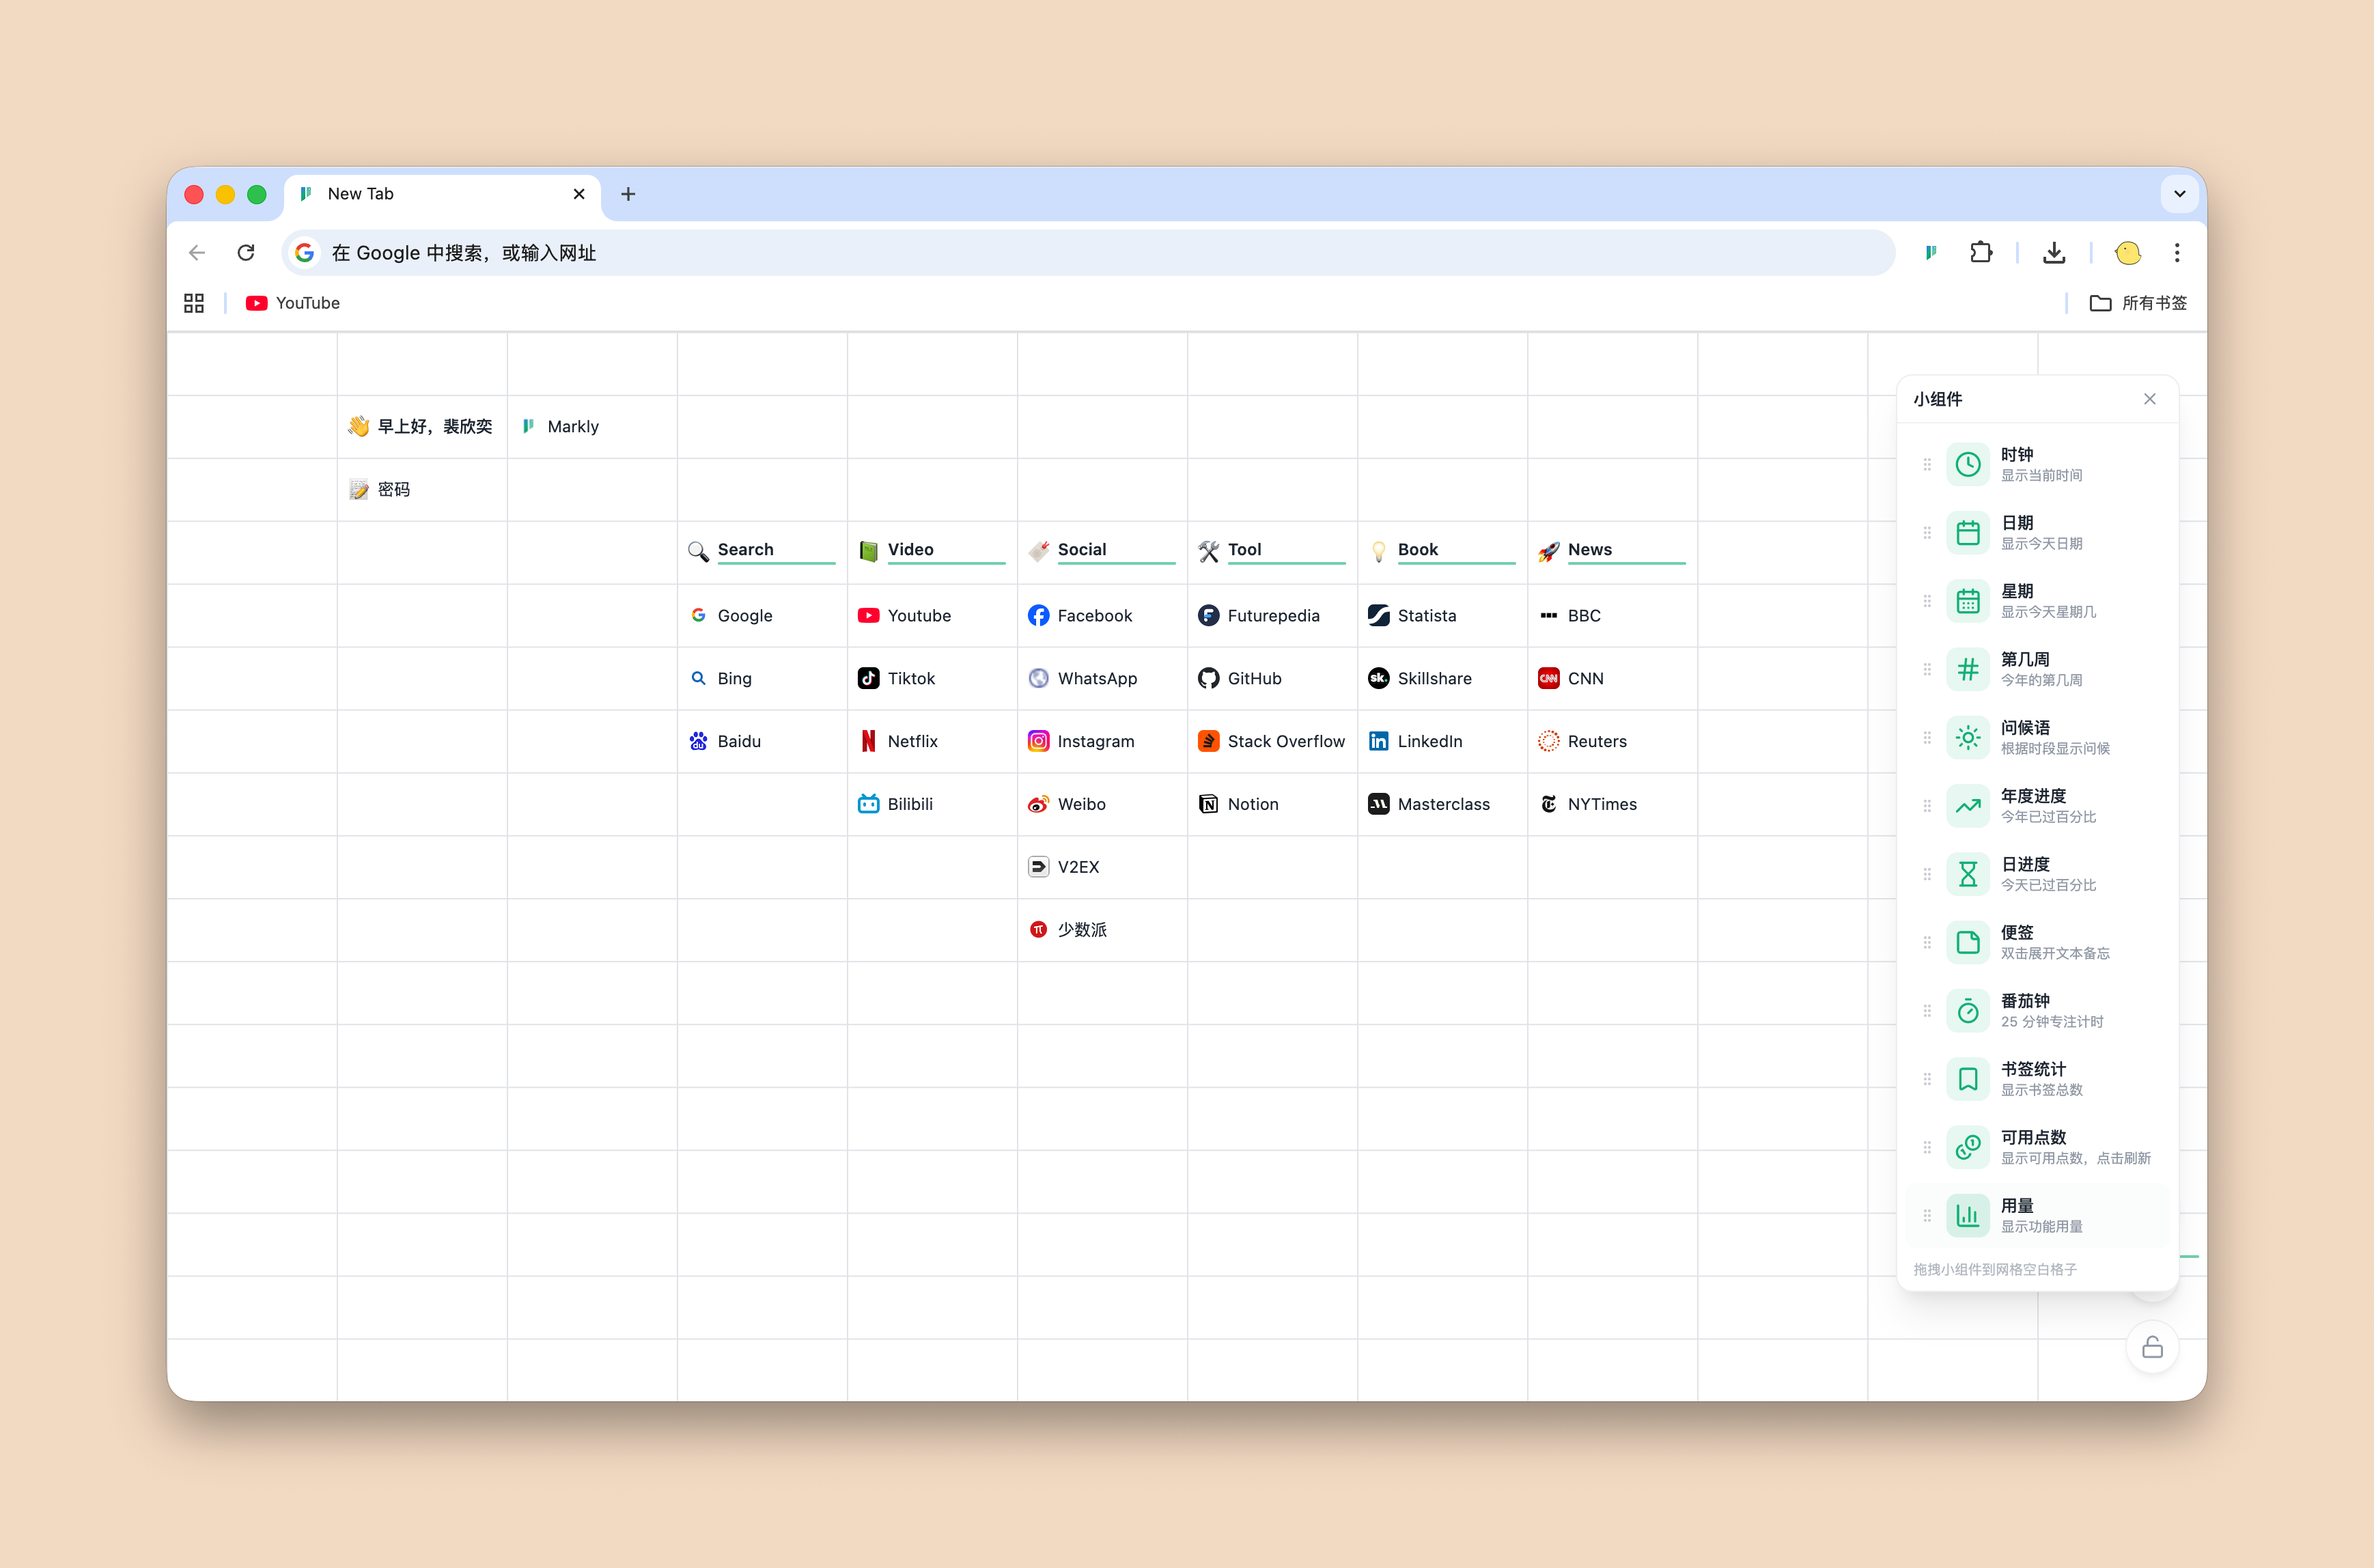2374x1568 pixels.
Task: Click the YouTube bookmark bar item
Action: 293,303
